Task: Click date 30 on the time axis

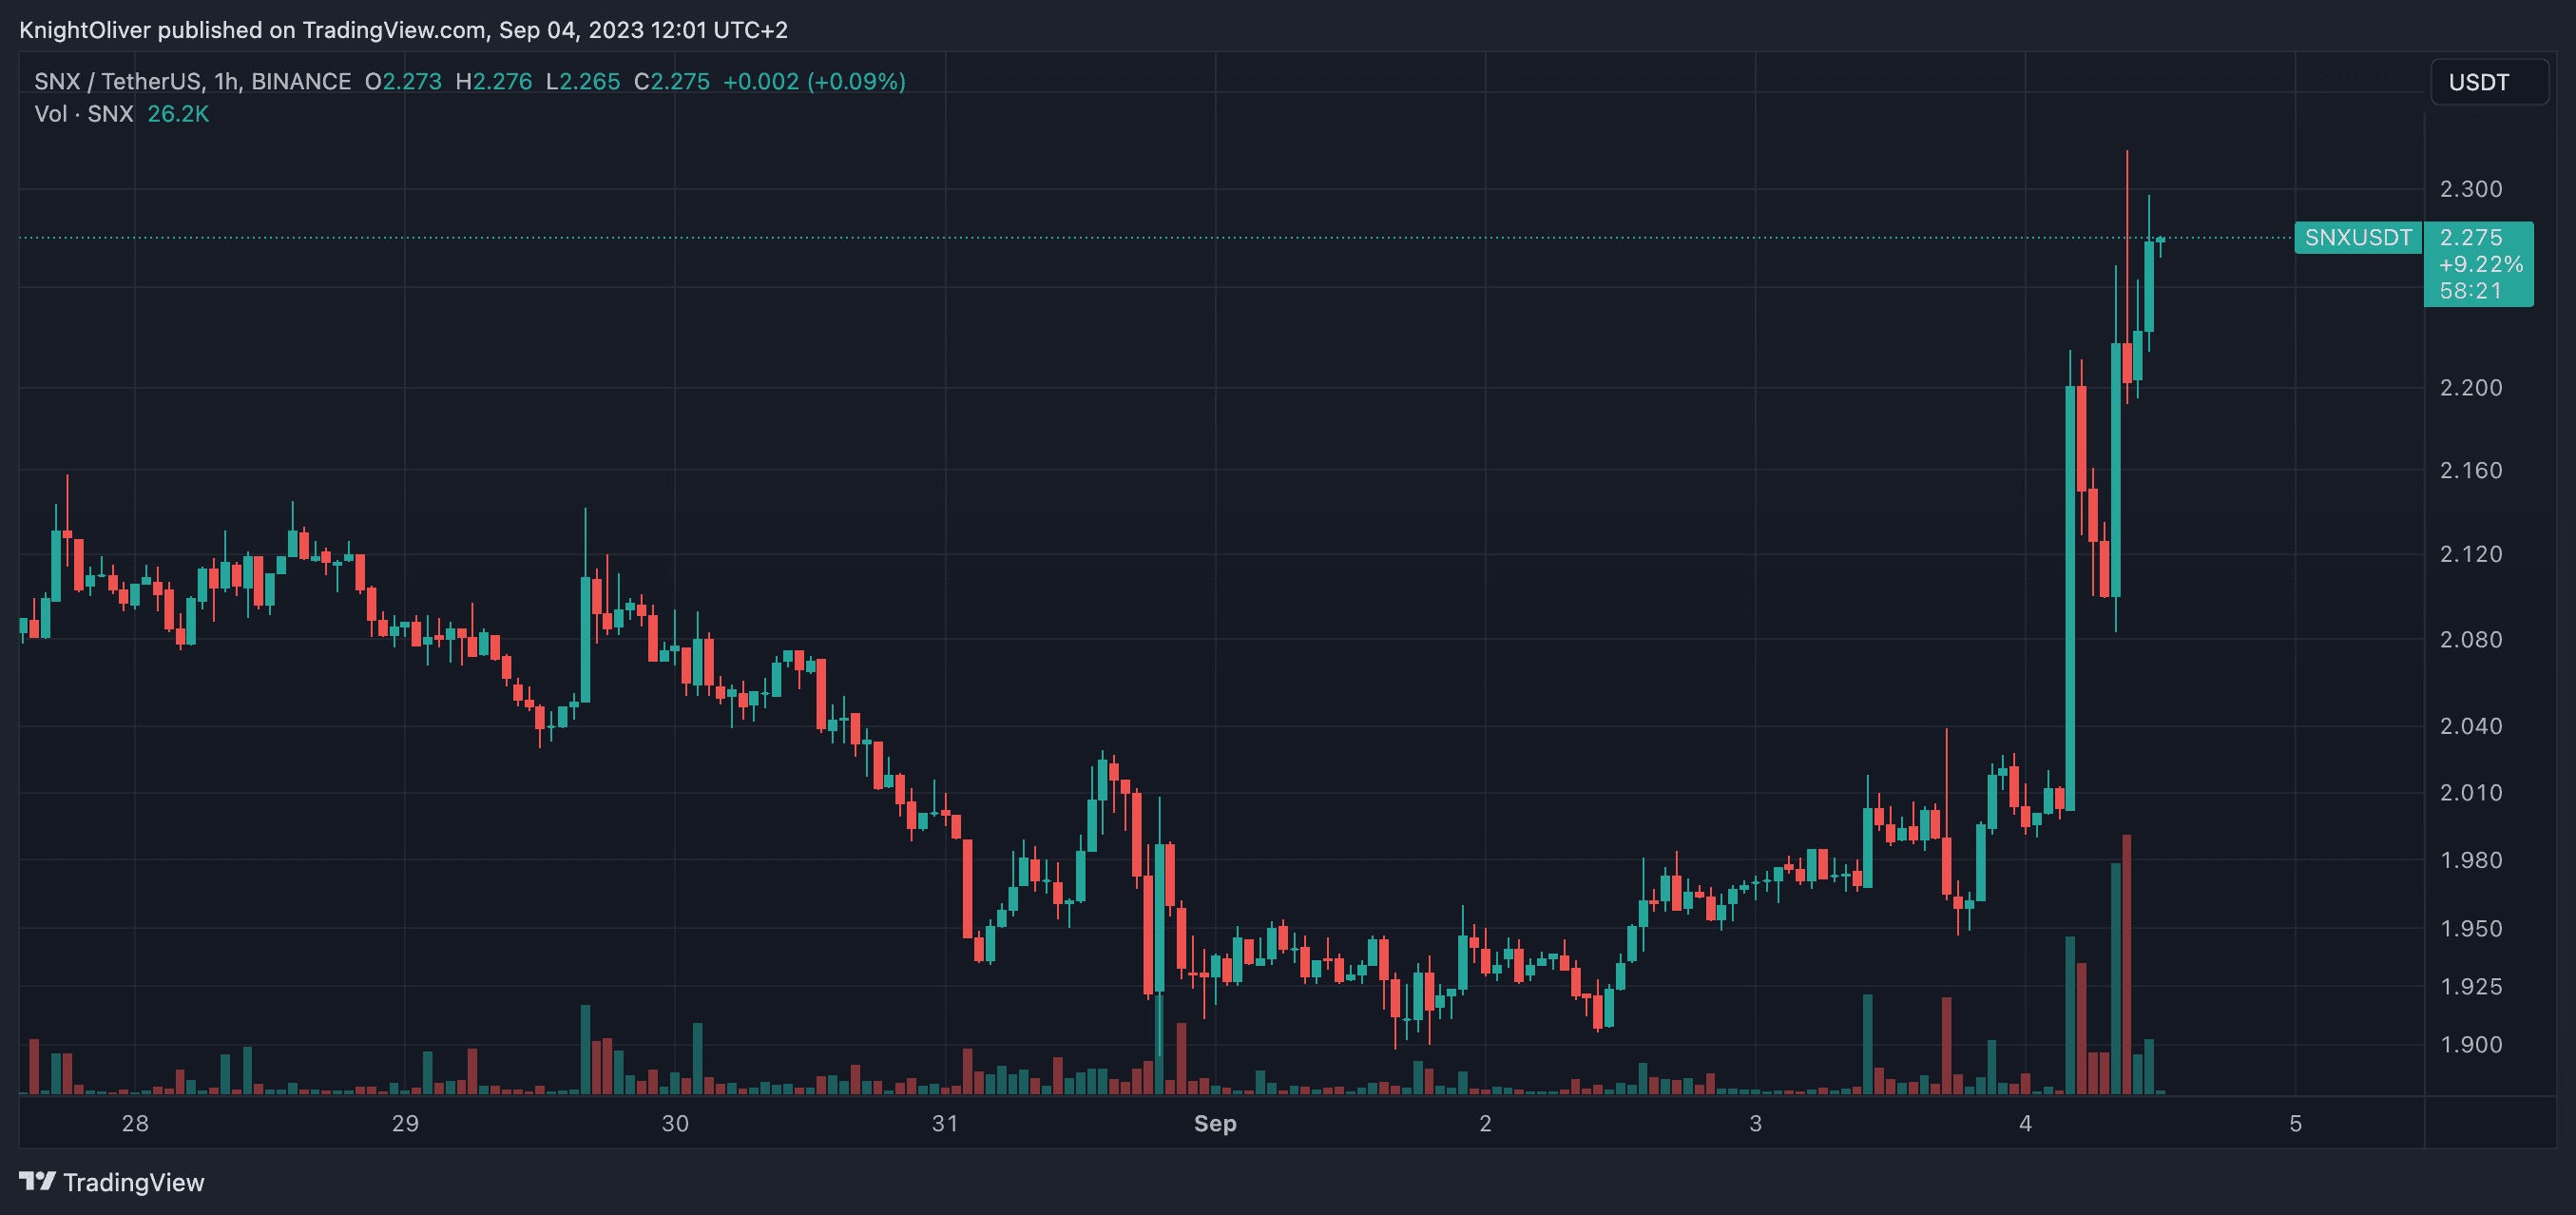Action: [675, 1124]
